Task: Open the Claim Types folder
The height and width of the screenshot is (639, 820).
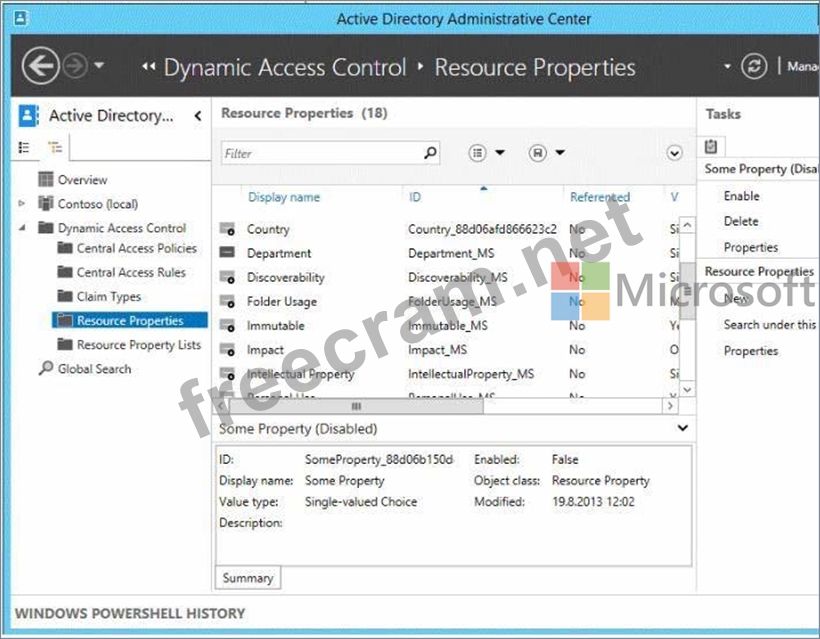Action: (x=109, y=296)
